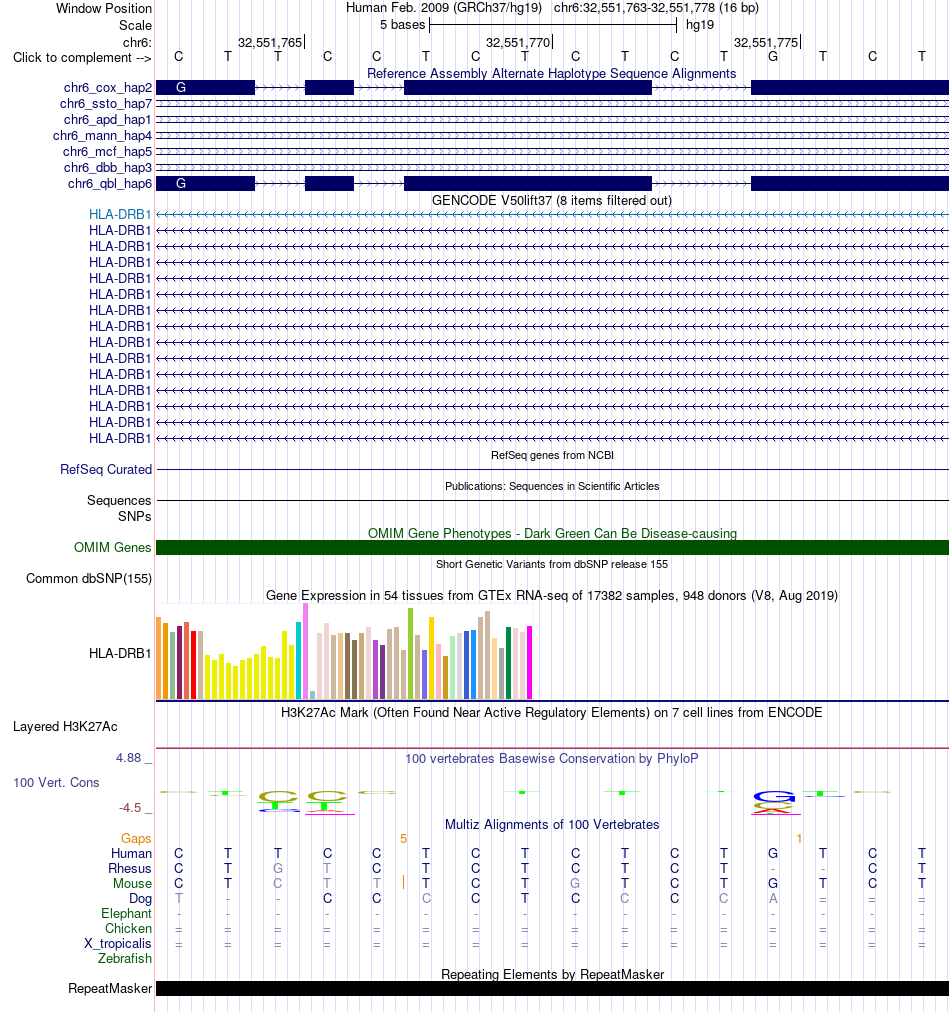Click the black RepeatMasker element bar
The width and height of the screenshot is (950, 1012).
click(x=552, y=989)
